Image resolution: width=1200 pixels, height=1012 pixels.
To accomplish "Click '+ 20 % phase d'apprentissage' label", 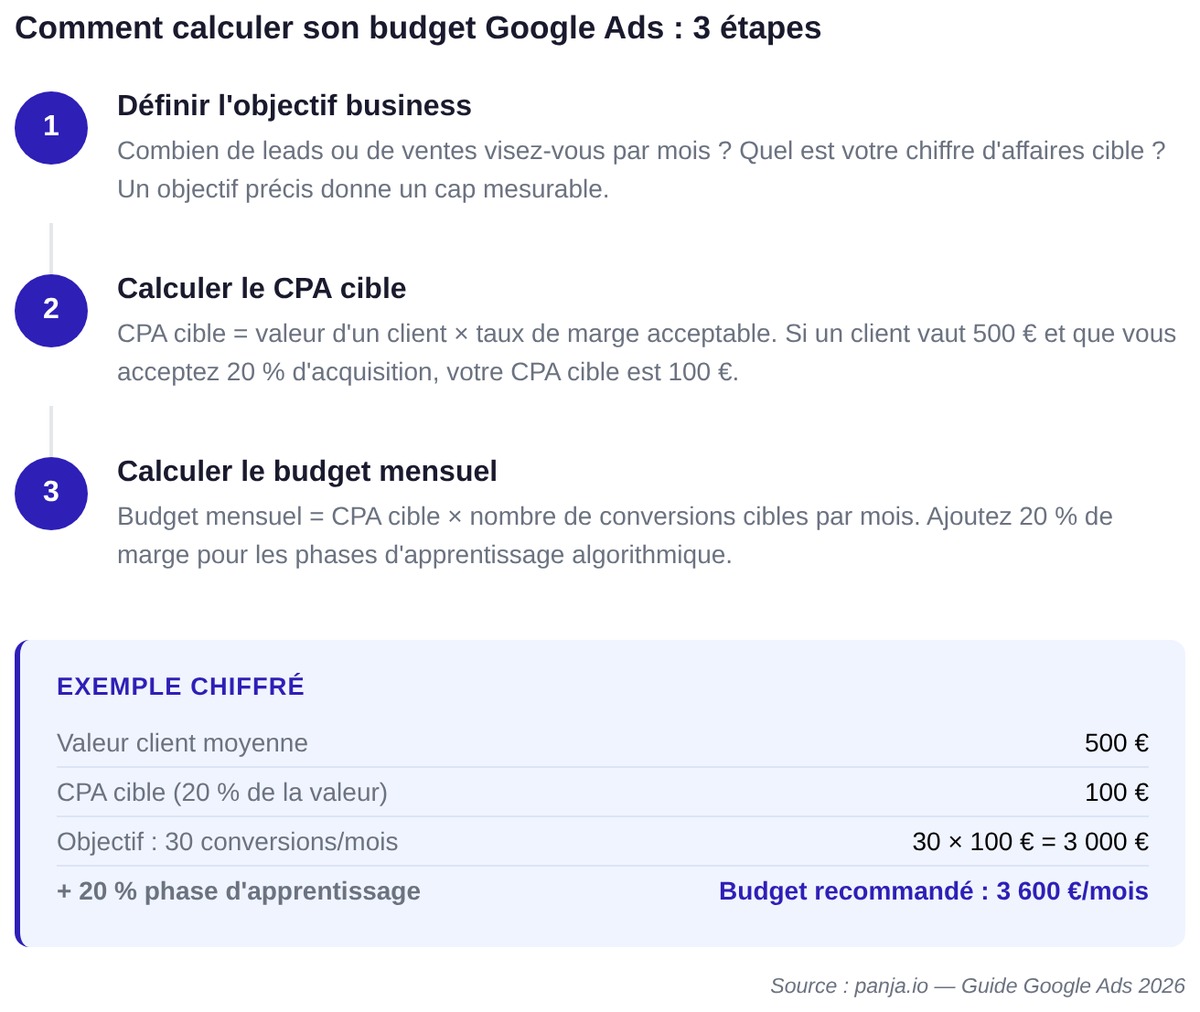I will [x=239, y=892].
